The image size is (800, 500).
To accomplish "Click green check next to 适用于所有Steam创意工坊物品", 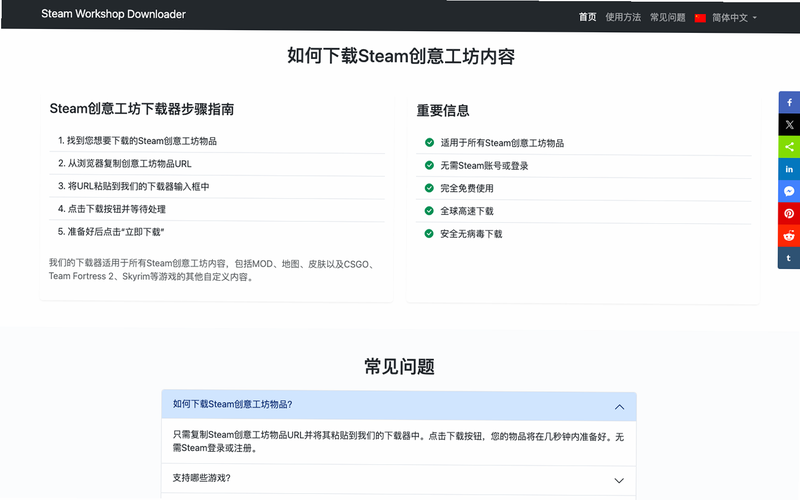I will (429, 142).
